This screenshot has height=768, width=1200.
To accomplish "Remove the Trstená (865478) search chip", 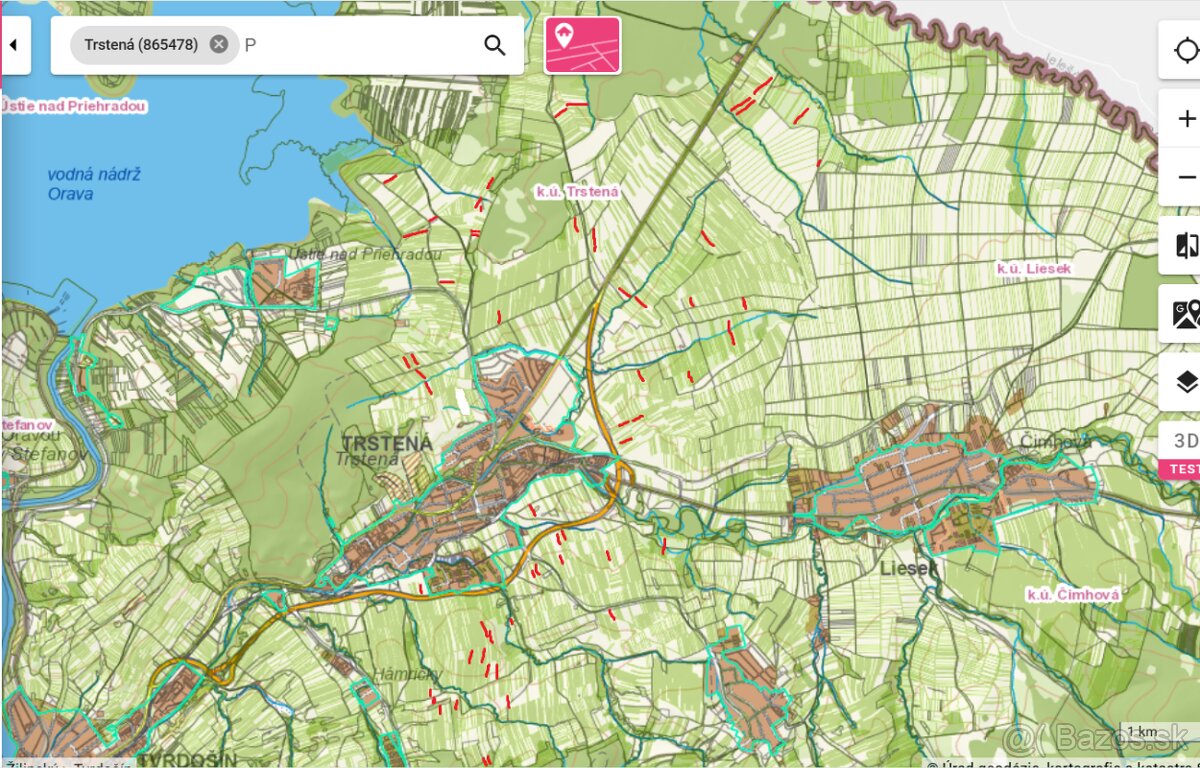I will pos(219,45).
